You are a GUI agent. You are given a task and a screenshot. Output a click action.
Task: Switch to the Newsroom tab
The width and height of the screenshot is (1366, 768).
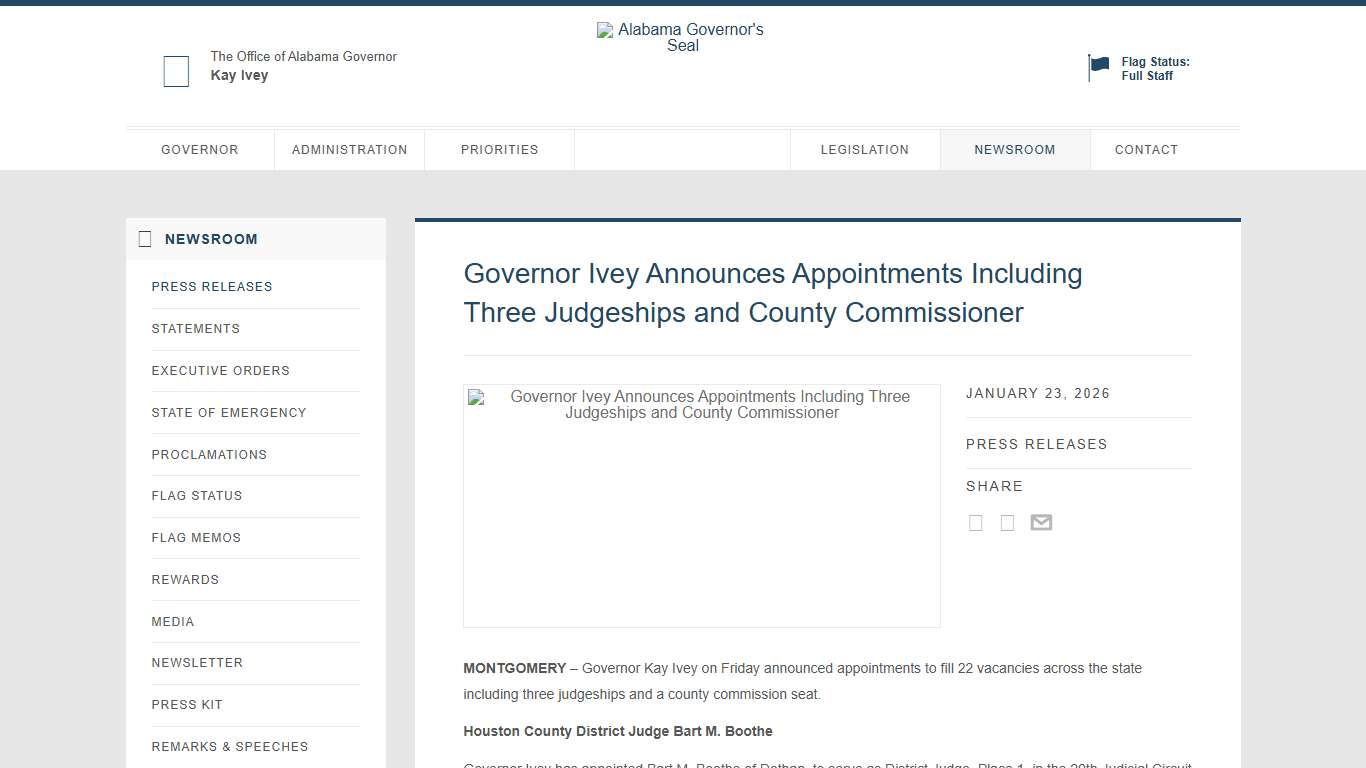point(1015,149)
